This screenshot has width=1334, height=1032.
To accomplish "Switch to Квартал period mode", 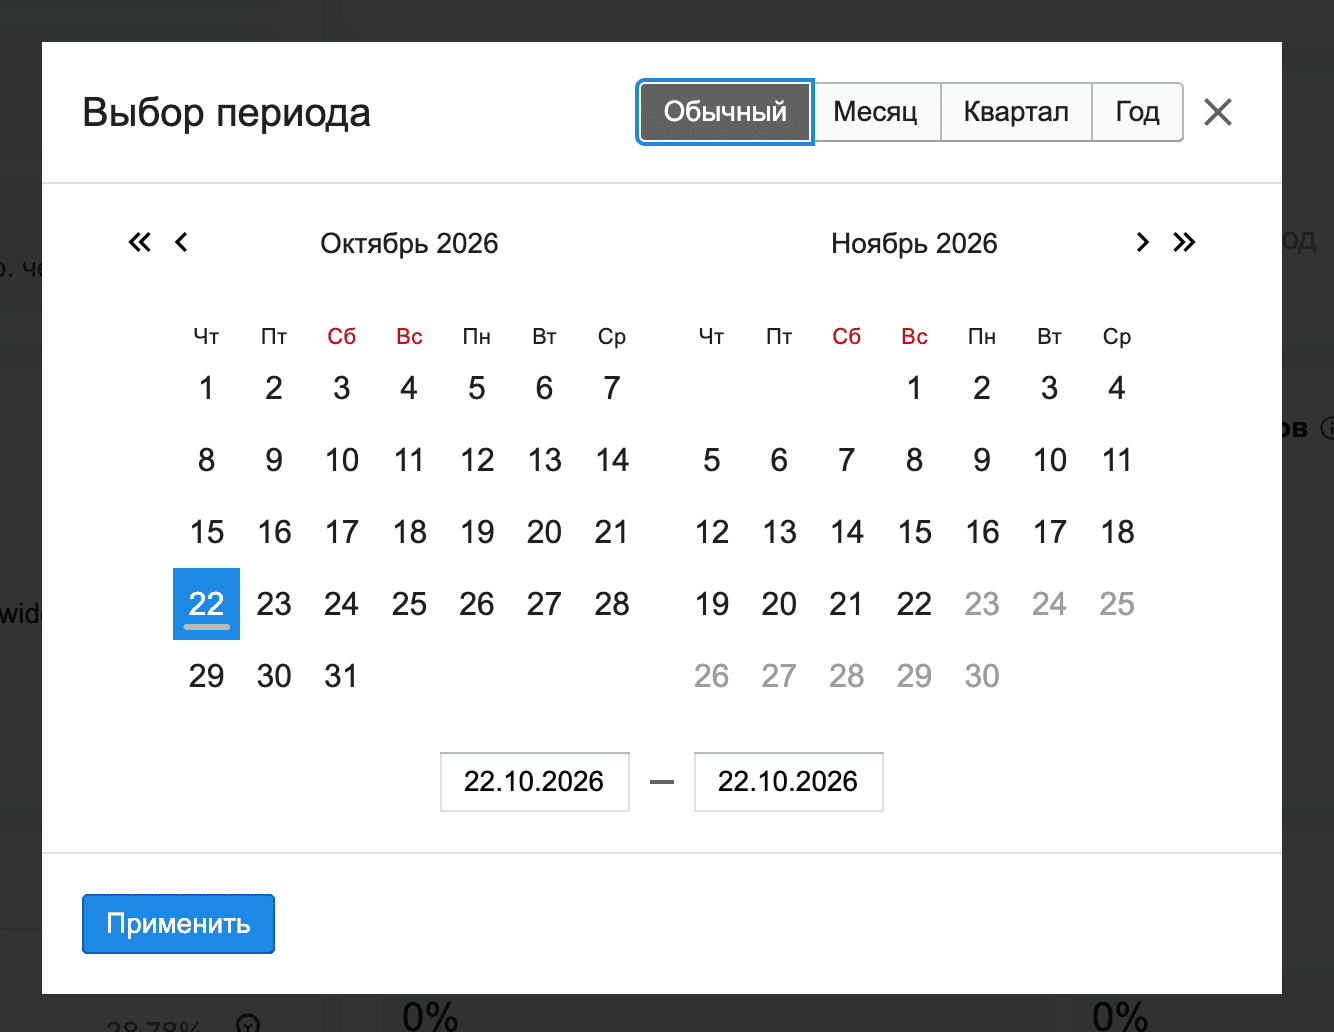I will click(1016, 112).
